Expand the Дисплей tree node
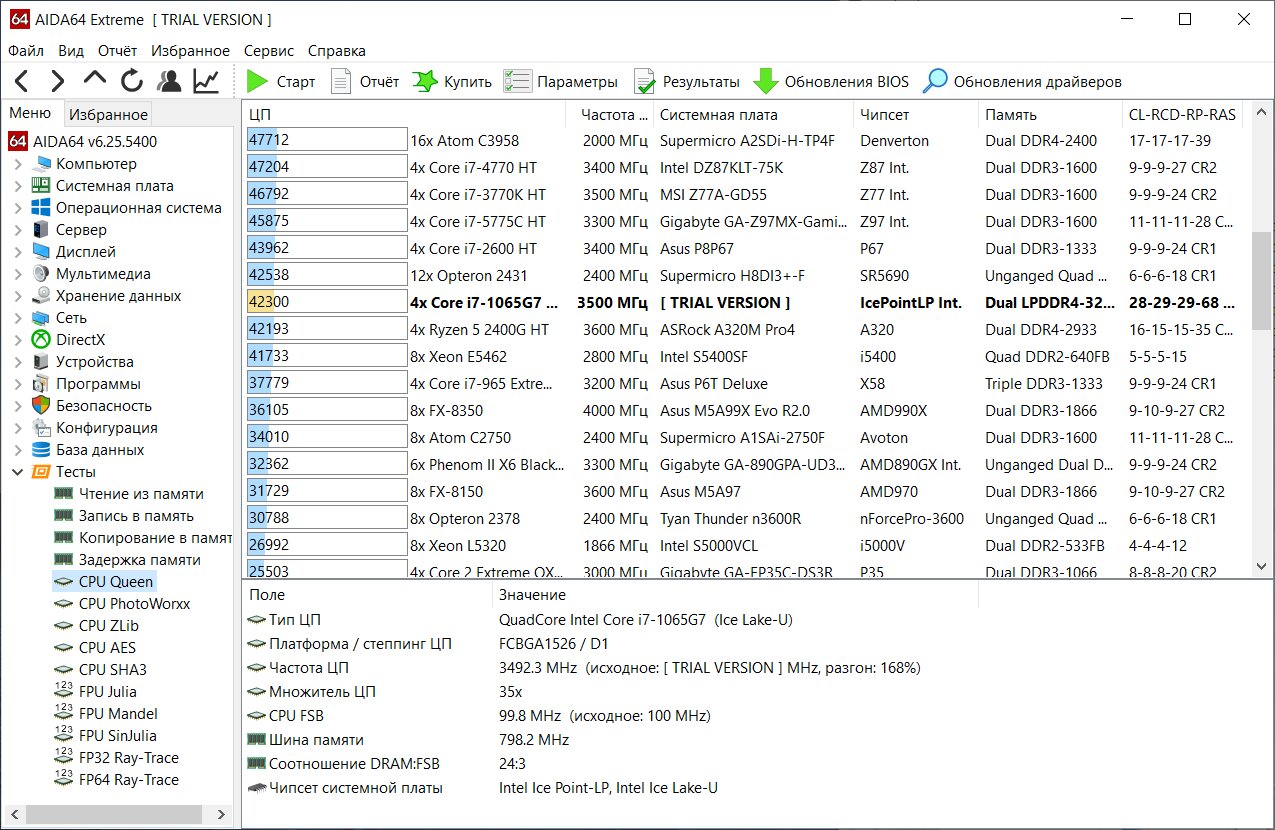The width and height of the screenshot is (1275, 830). pos(18,252)
